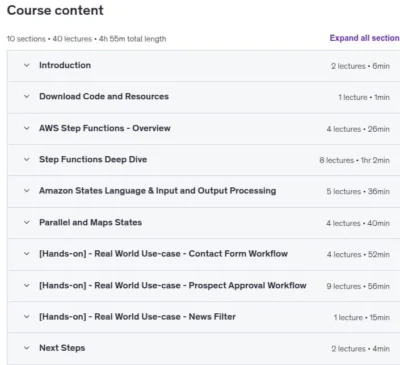The width and height of the screenshot is (400, 365).
Task: Click Expand all sections link
Action: [365, 38]
